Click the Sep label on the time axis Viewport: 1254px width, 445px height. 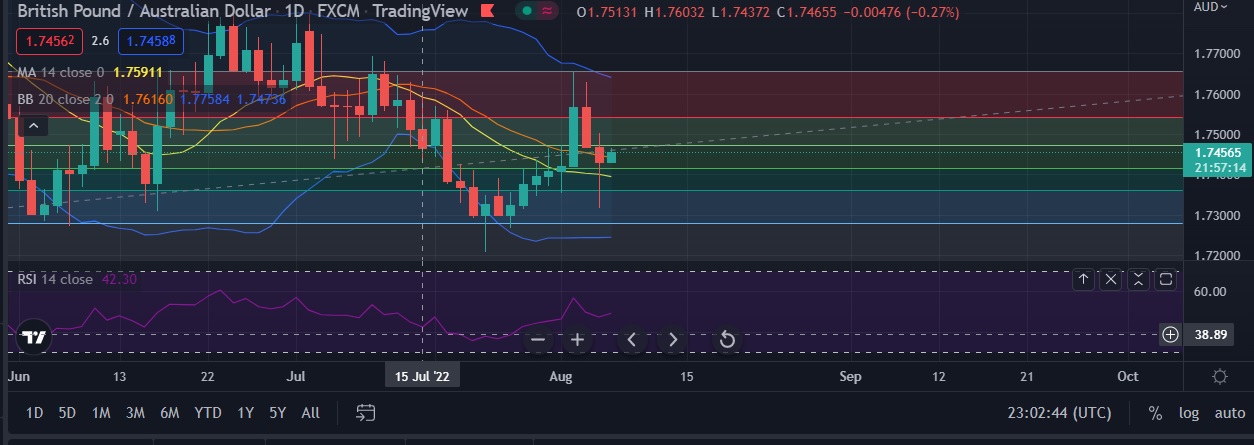(851, 377)
